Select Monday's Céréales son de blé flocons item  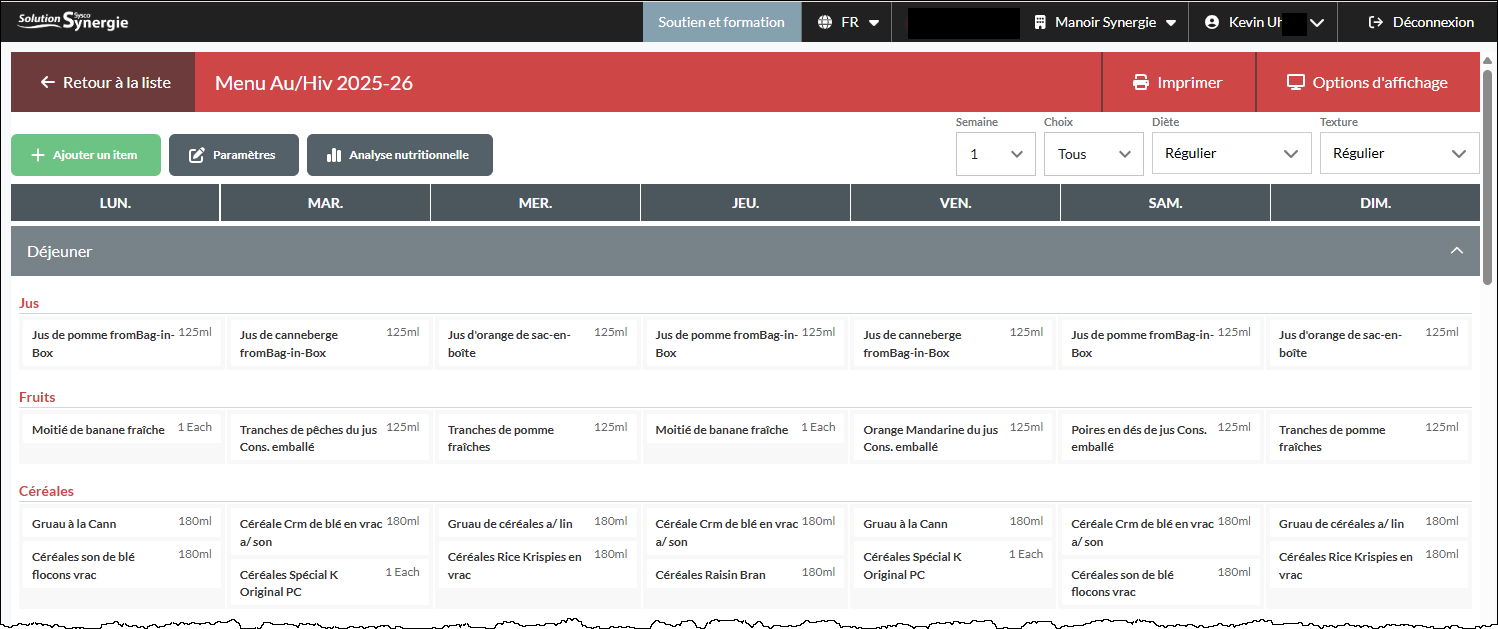[x=121, y=565]
